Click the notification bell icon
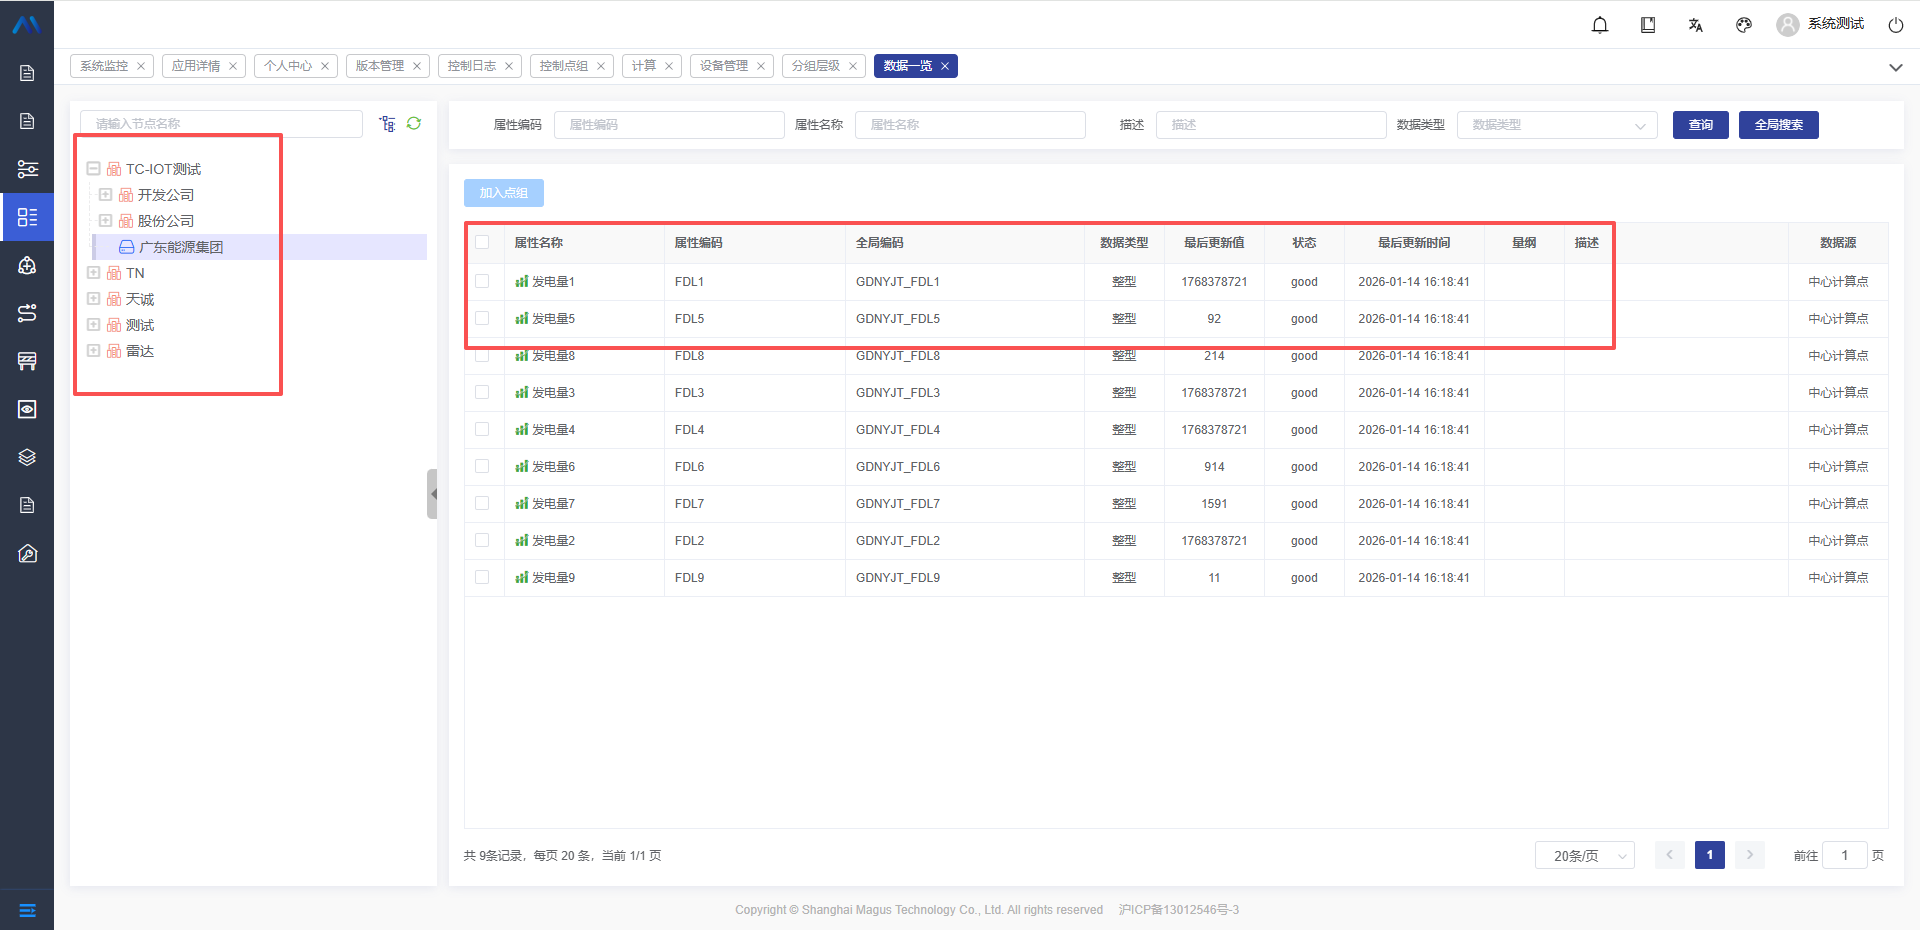This screenshot has width=1920, height=930. coord(1600,25)
